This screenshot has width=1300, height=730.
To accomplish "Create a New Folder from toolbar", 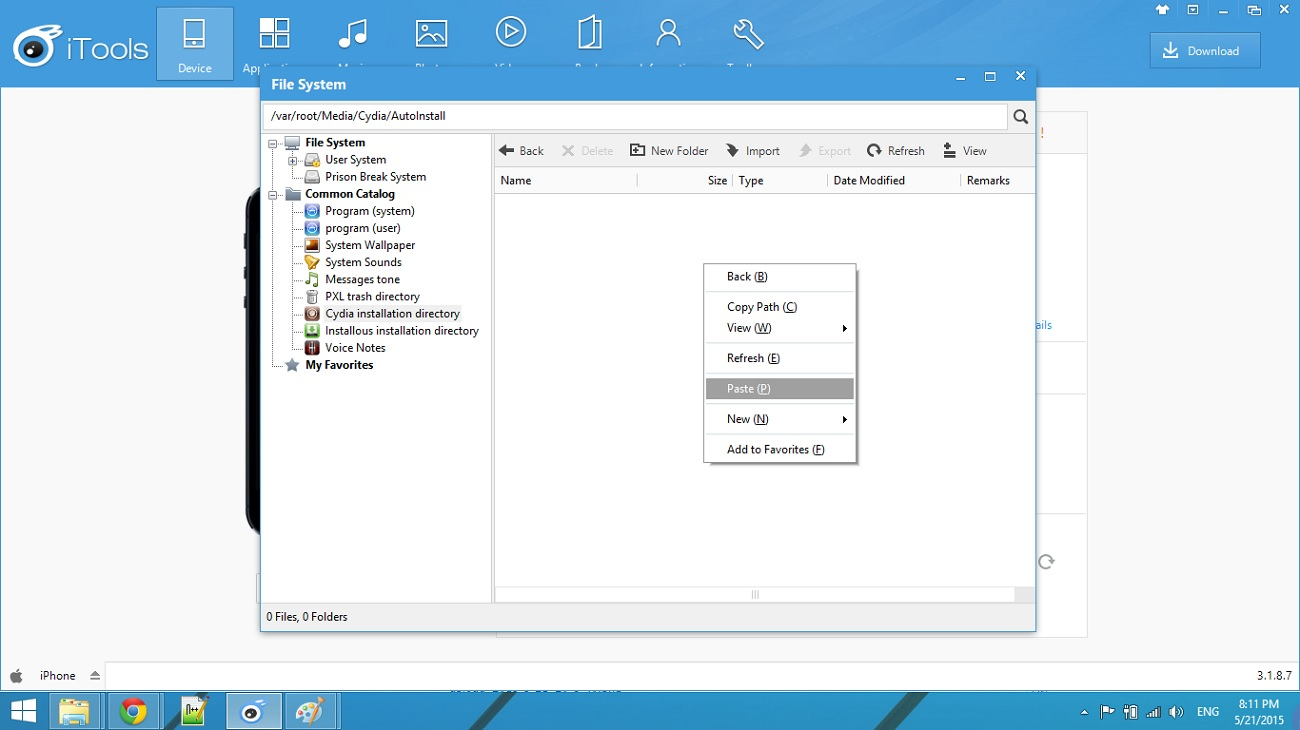I will (x=668, y=151).
